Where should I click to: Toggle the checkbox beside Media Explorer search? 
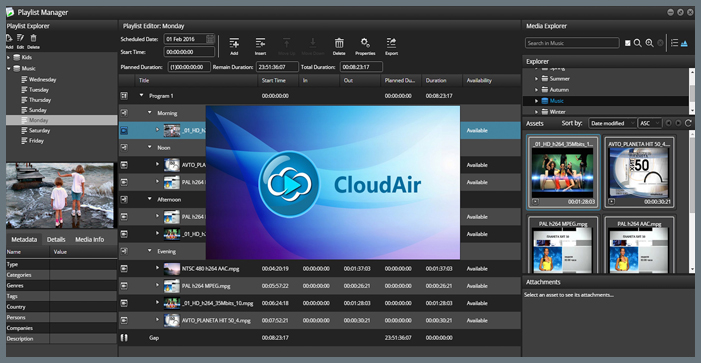(628, 43)
